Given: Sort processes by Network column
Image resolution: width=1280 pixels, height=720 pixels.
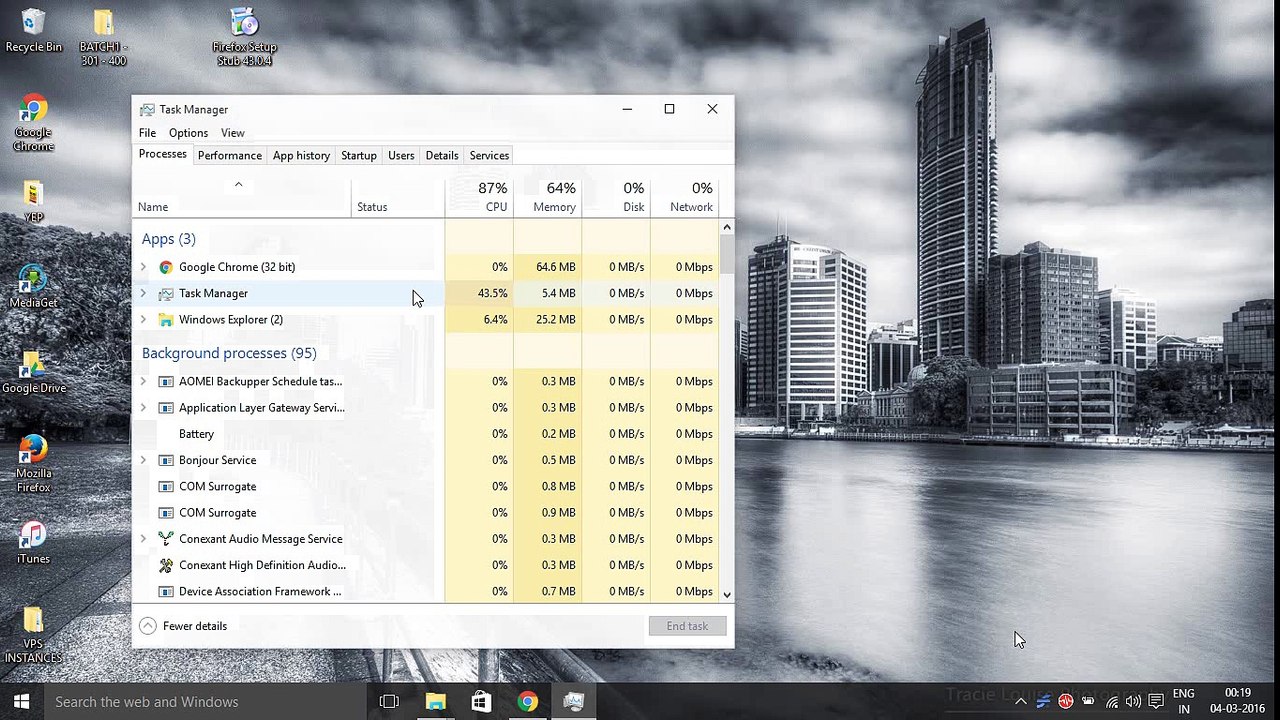Looking at the screenshot, I should tap(684, 196).
